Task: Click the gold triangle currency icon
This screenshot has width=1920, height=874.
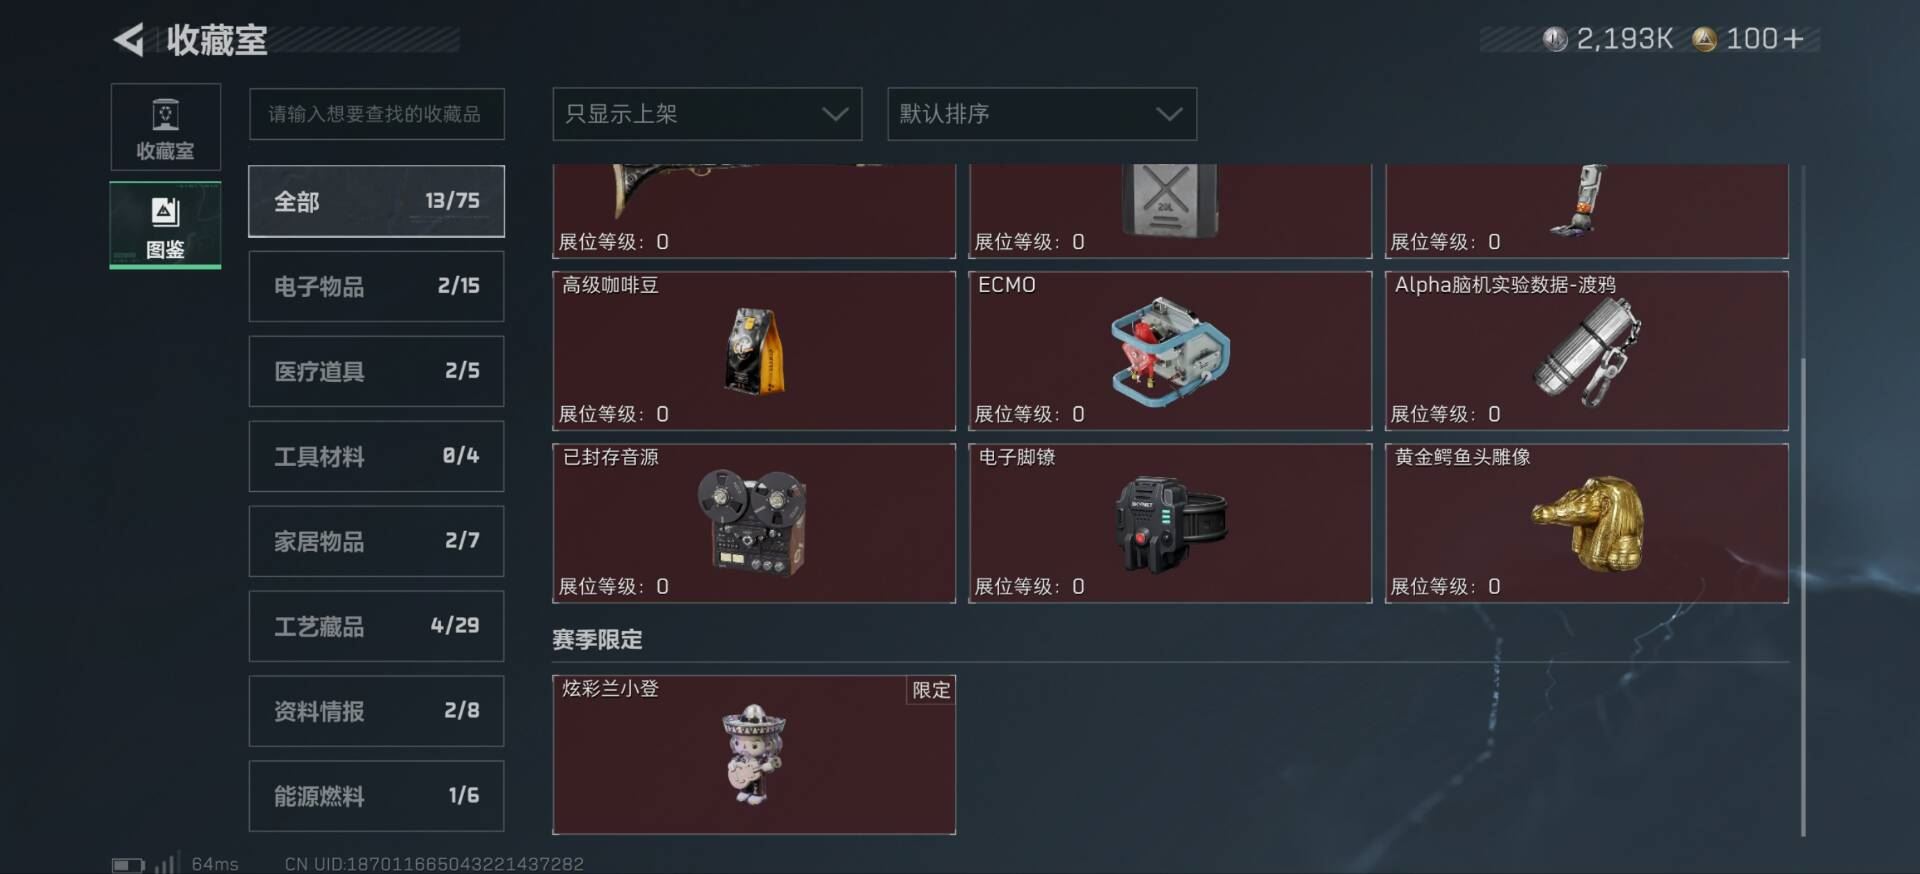Action: click(1704, 39)
